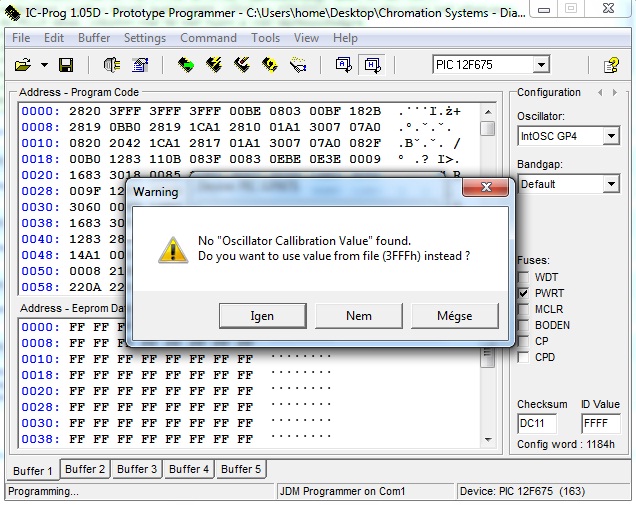Click JDM Programmer on Com1 status text
The image size is (636, 505).
(x=342, y=492)
